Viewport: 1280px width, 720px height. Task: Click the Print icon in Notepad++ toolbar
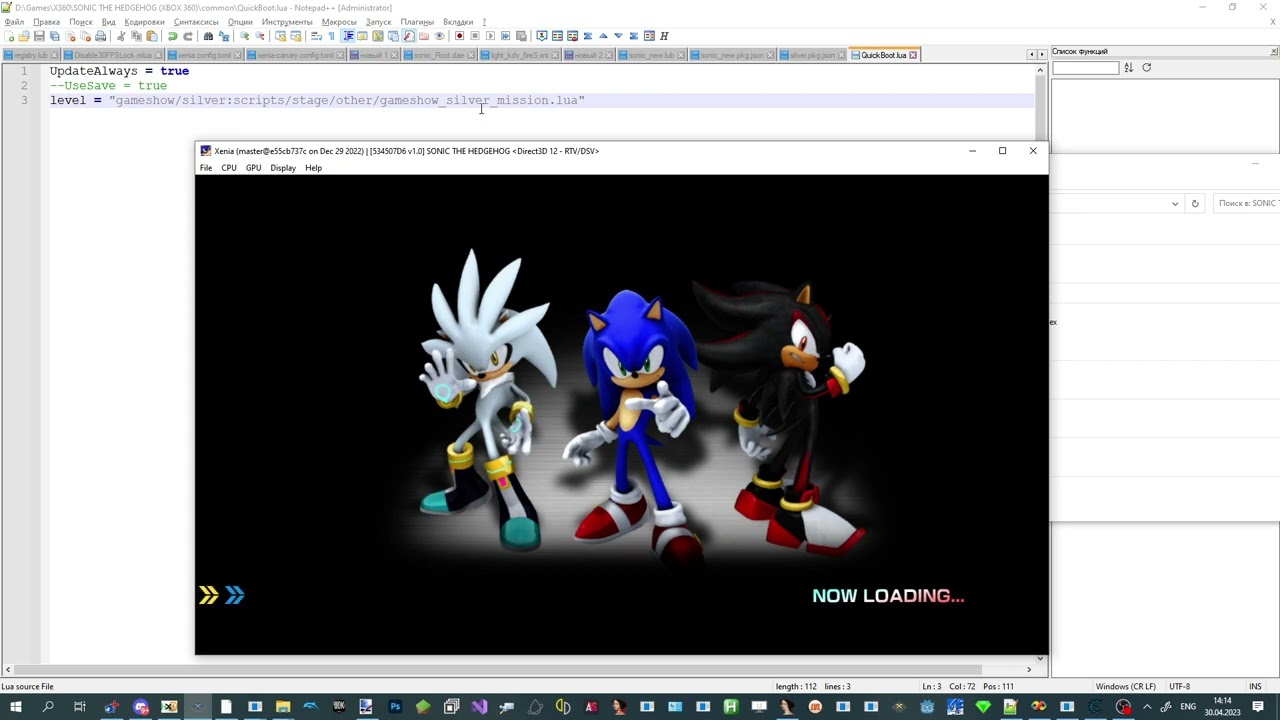pyautogui.click(x=100, y=36)
